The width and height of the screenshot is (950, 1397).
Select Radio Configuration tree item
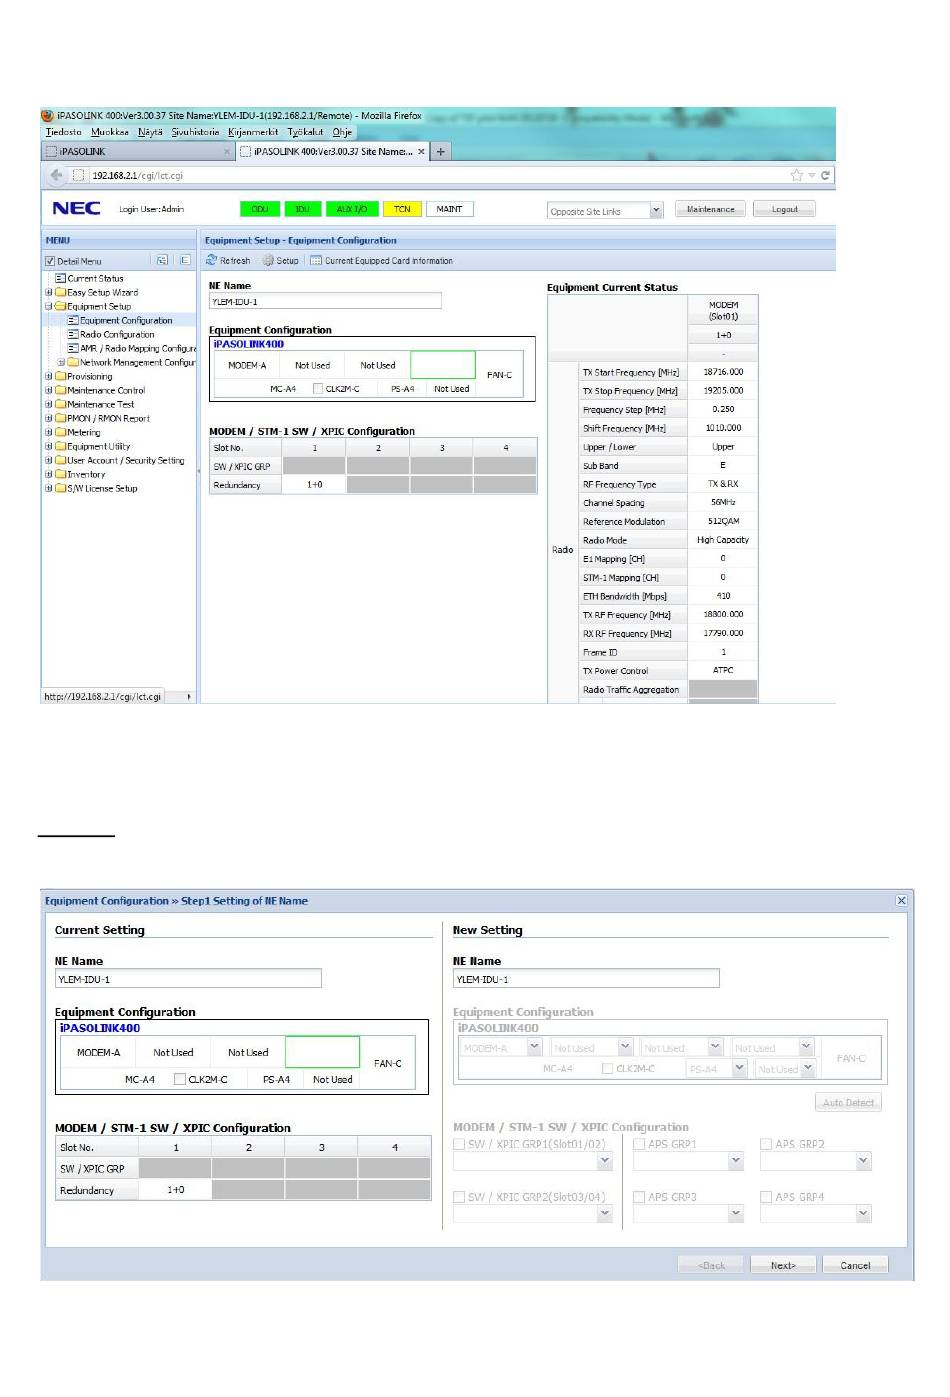tap(117, 334)
